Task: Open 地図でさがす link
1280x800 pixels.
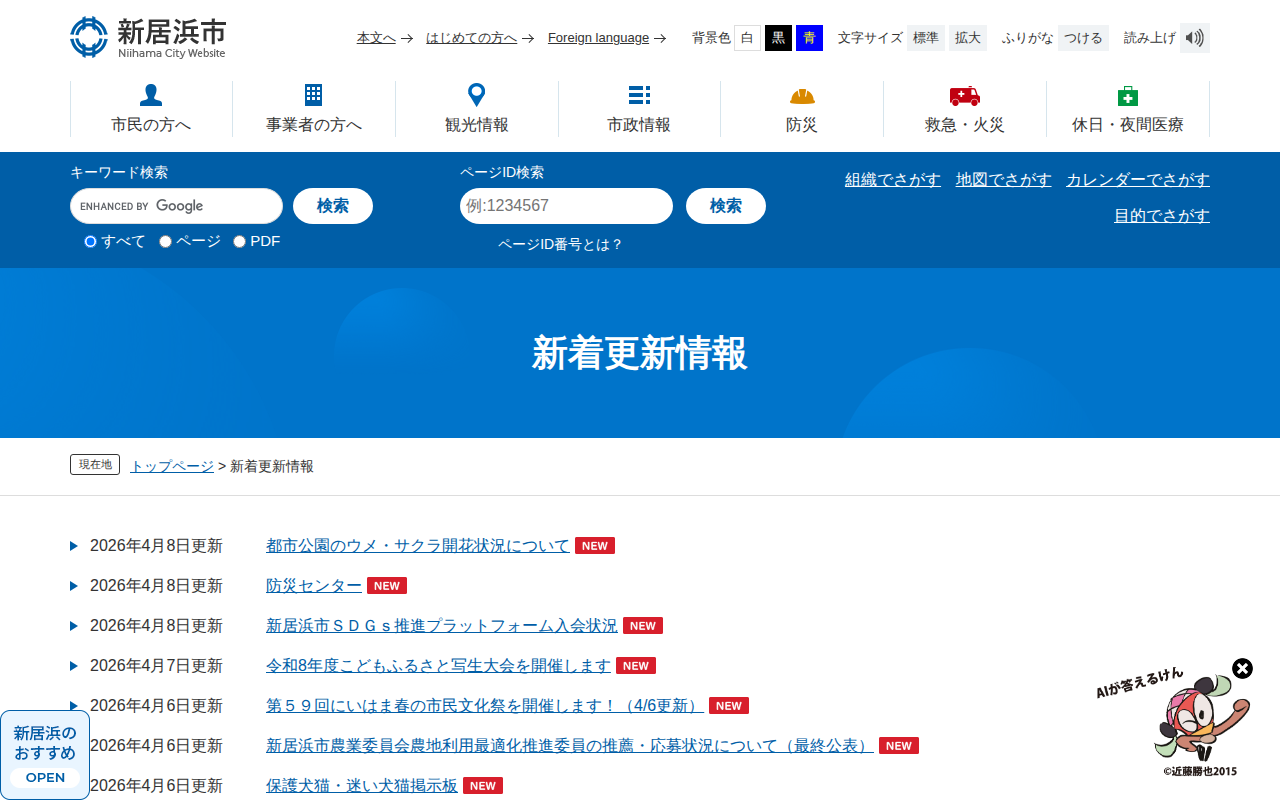Action: [1004, 180]
